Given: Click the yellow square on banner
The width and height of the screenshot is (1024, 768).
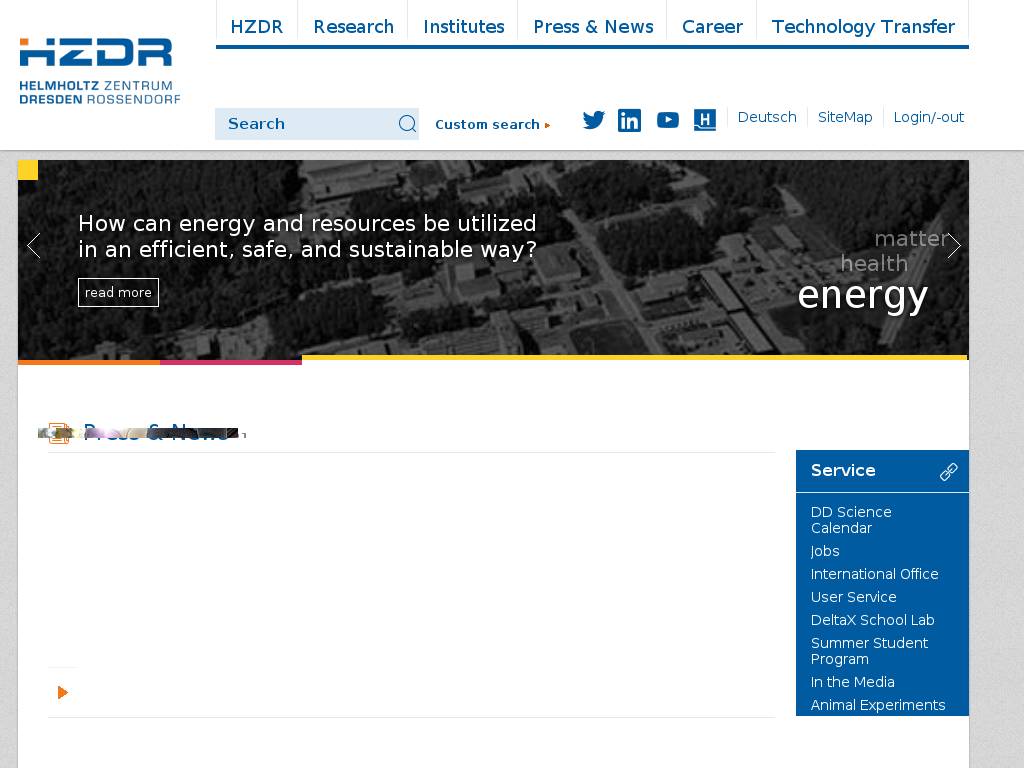Looking at the screenshot, I should [28, 170].
